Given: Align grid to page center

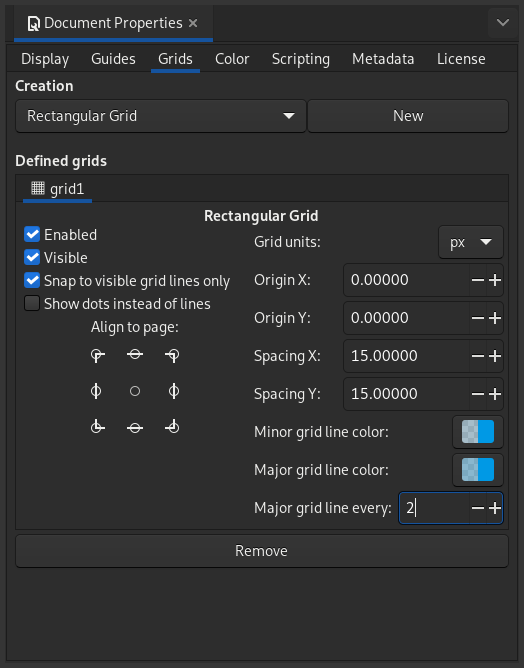Looking at the screenshot, I should [x=135, y=391].
